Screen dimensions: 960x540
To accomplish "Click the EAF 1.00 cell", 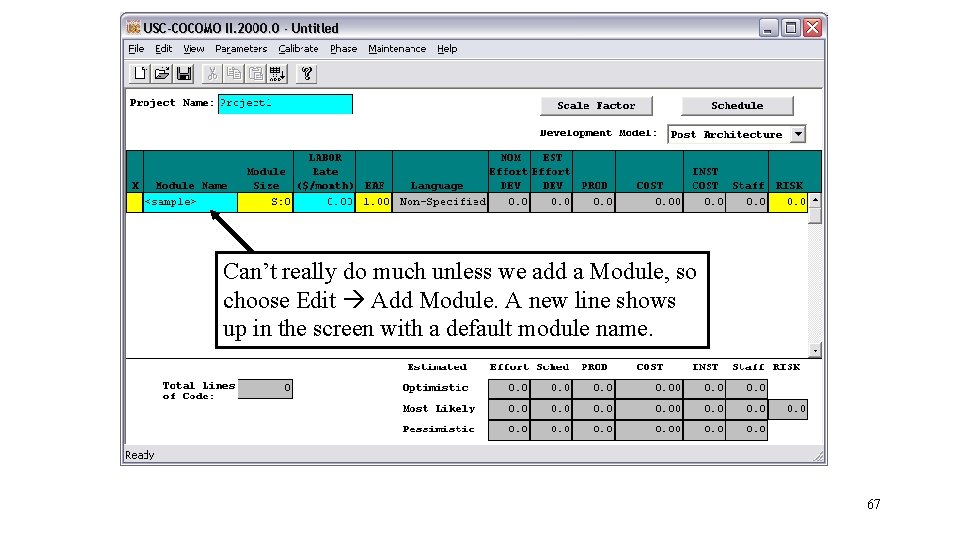I will [x=373, y=202].
